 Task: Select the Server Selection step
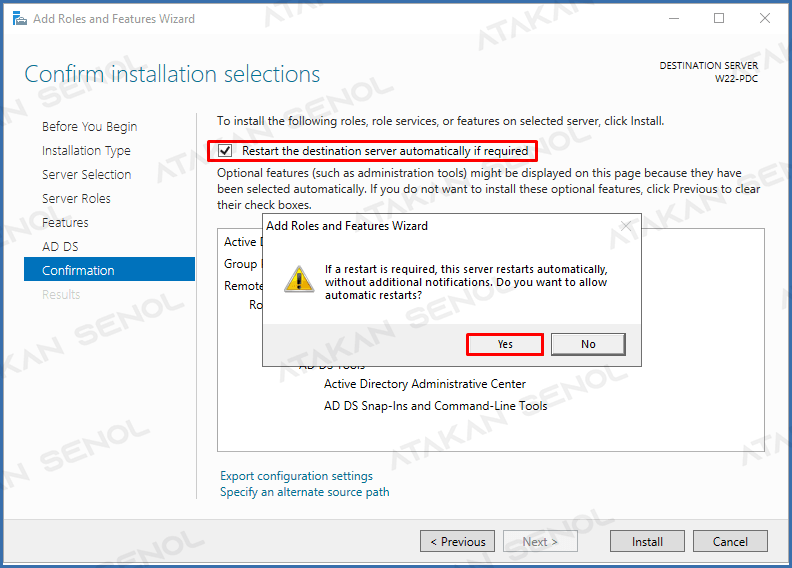coord(86,175)
